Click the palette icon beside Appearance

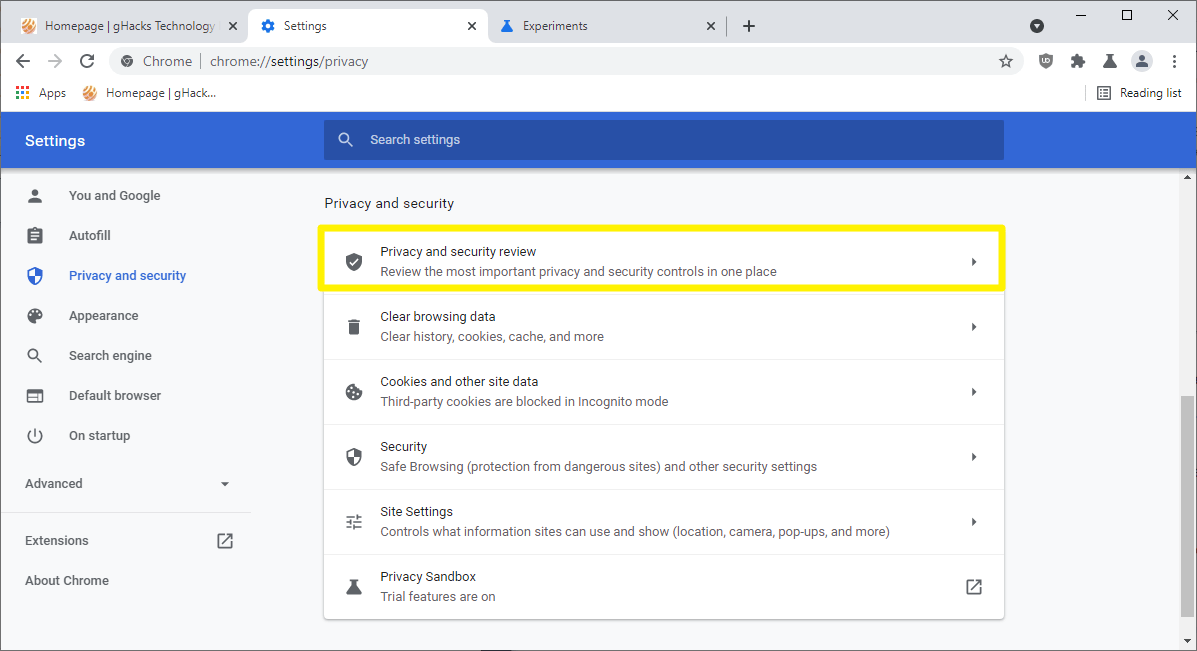[x=35, y=315]
